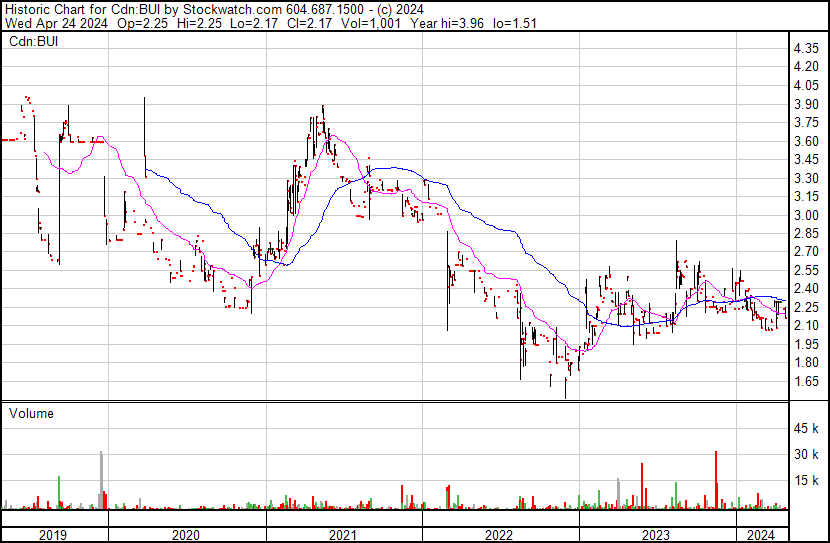Click the 30 k volume axis label

coord(806,455)
